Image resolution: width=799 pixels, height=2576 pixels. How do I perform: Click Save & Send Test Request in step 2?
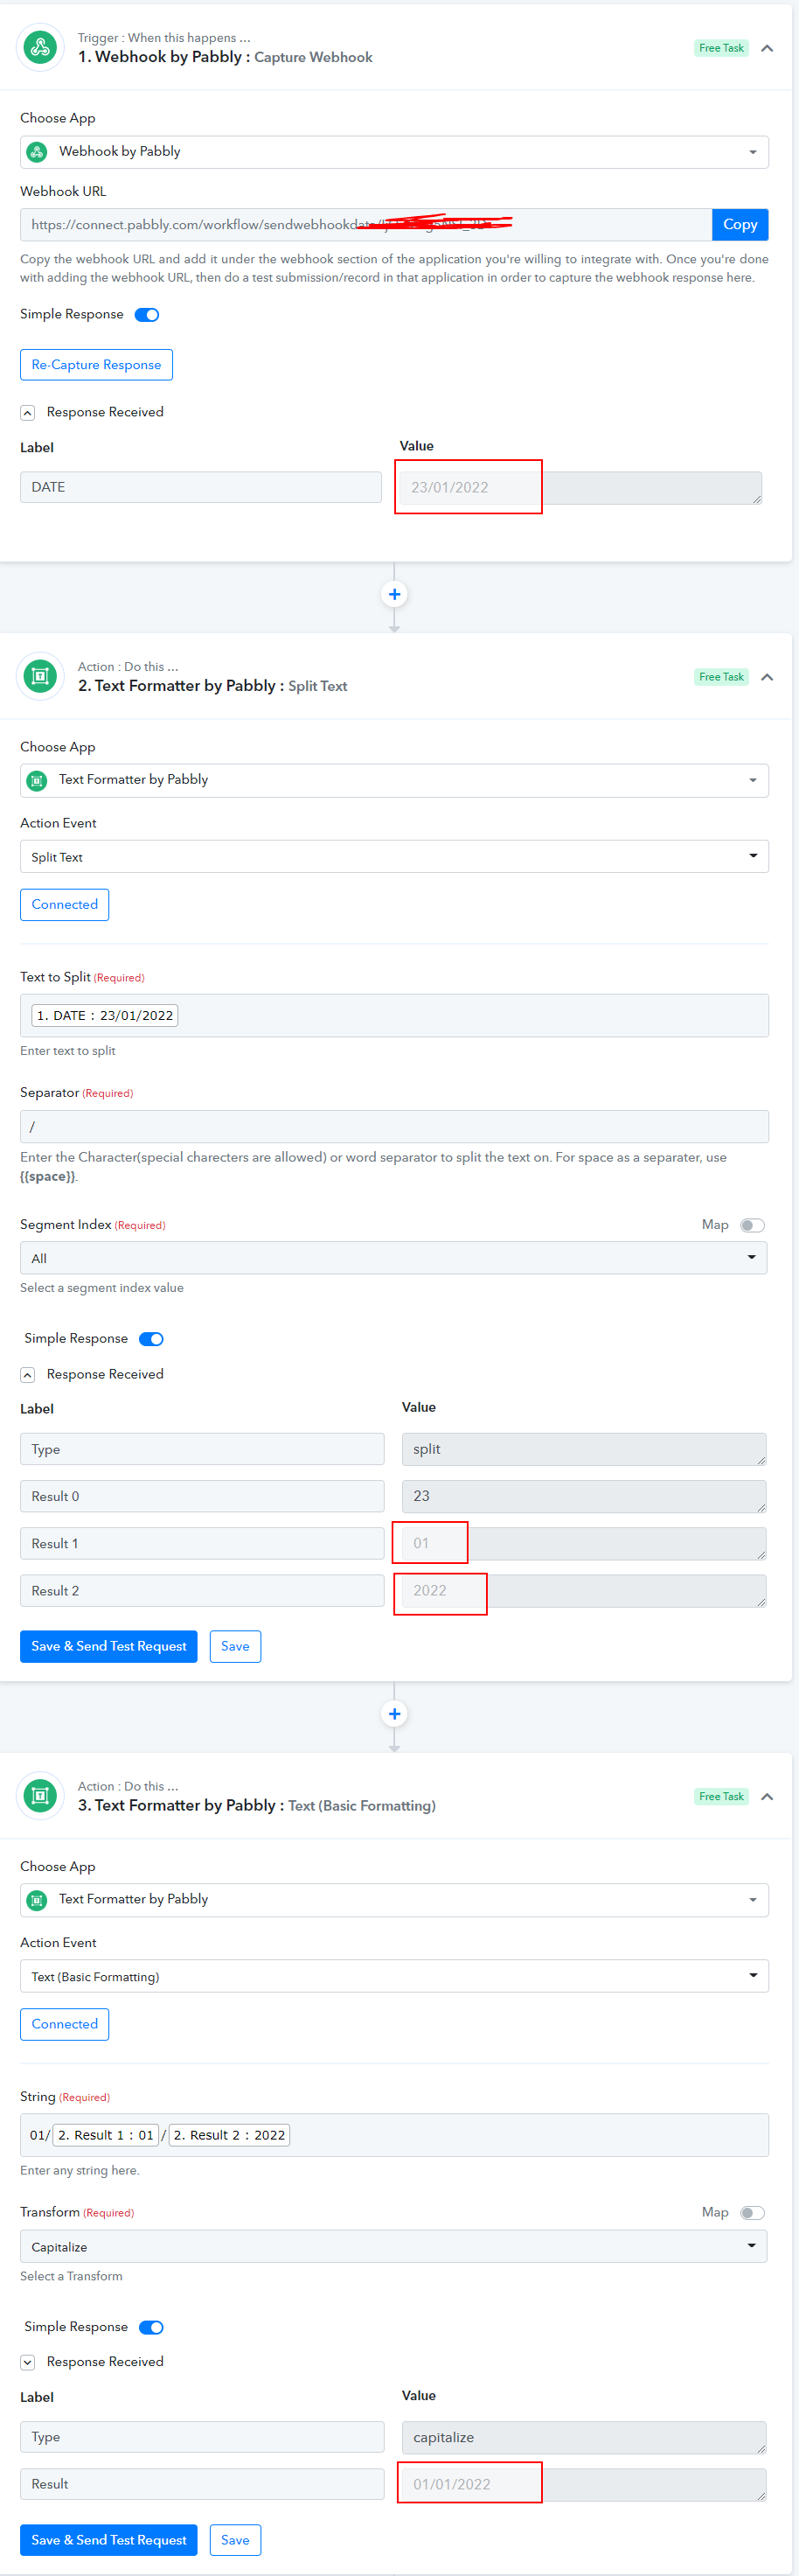click(x=109, y=1646)
